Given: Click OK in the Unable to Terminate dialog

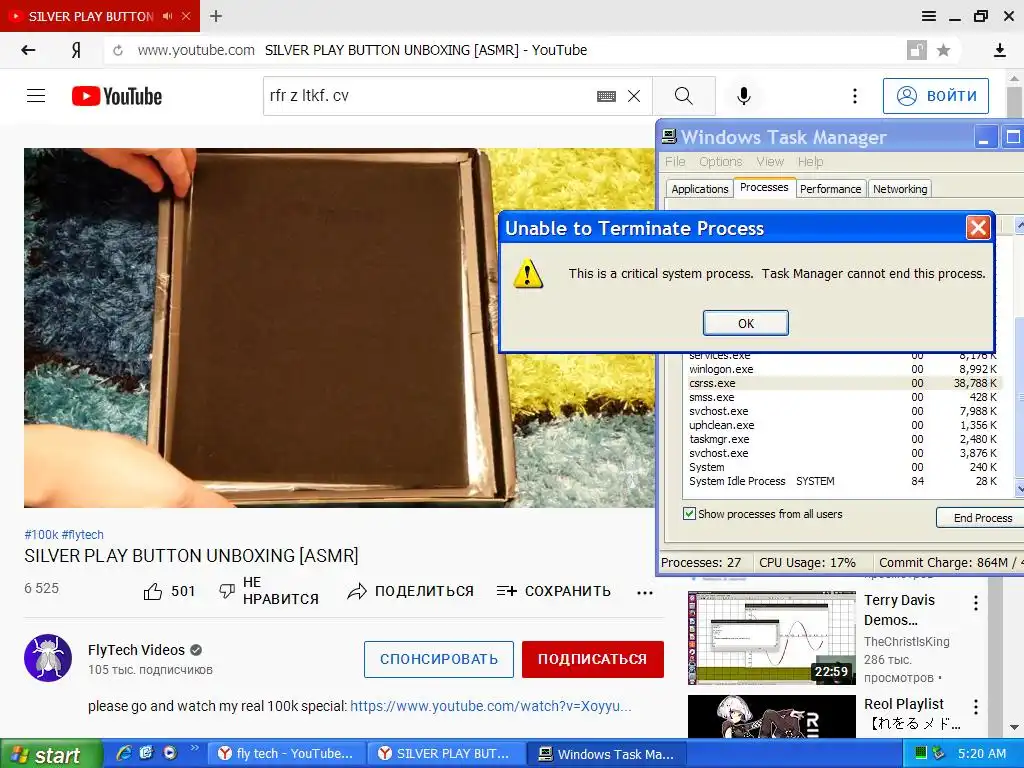Looking at the screenshot, I should (745, 323).
